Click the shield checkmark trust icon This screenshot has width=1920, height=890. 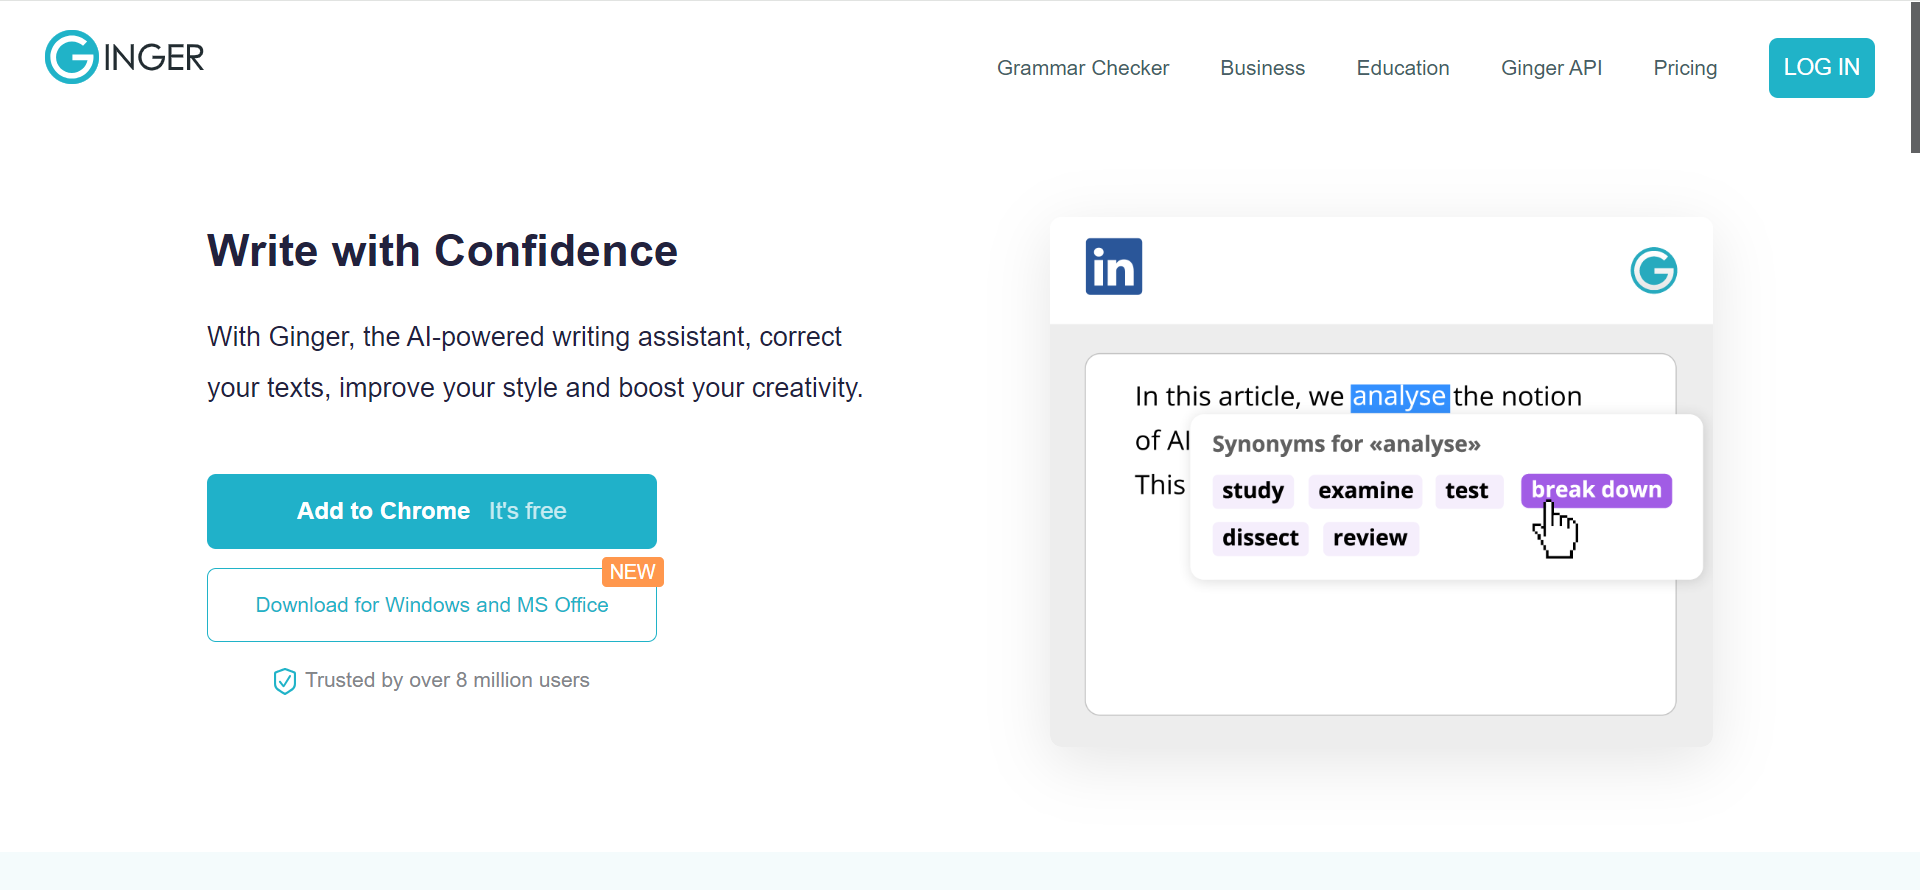pos(285,681)
